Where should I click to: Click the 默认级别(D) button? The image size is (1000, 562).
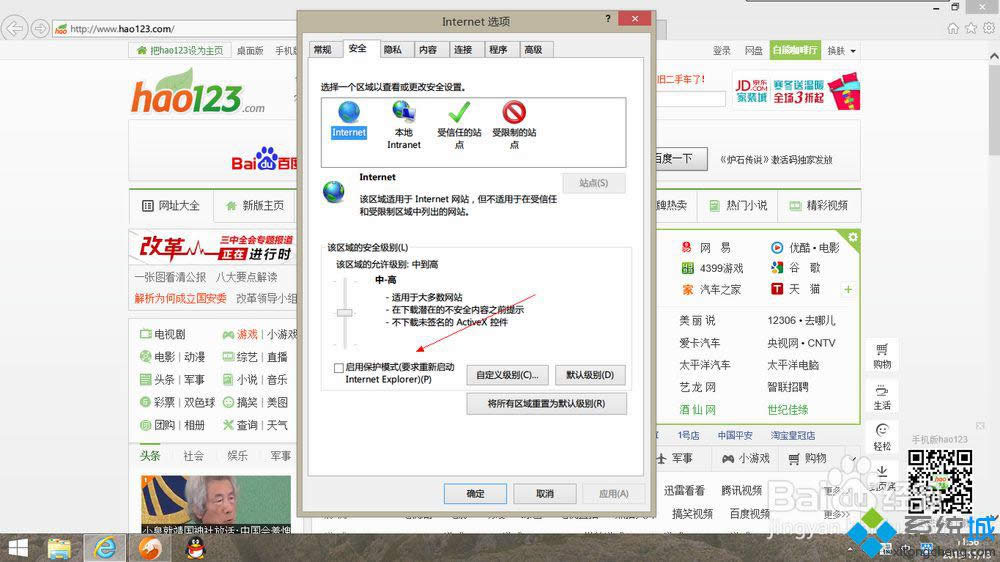tap(590, 375)
